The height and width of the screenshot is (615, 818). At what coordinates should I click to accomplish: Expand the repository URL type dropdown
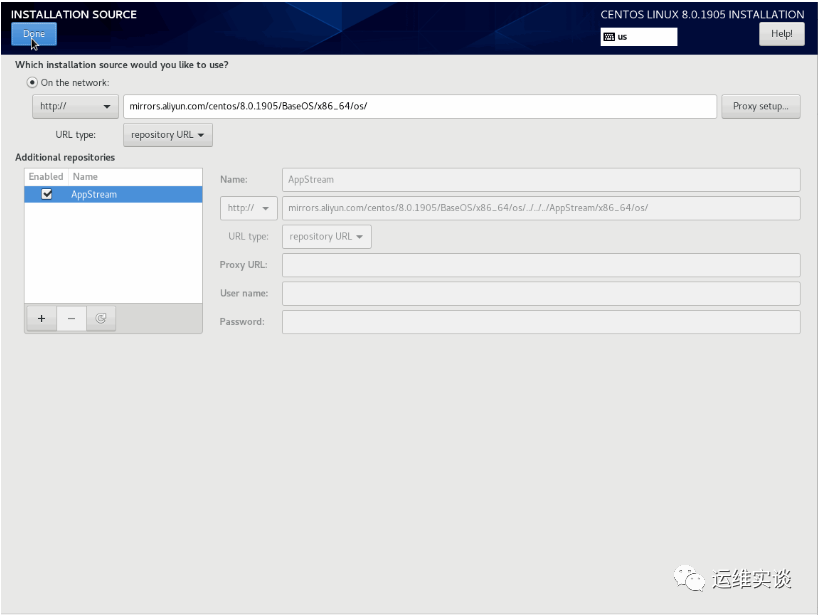click(327, 236)
